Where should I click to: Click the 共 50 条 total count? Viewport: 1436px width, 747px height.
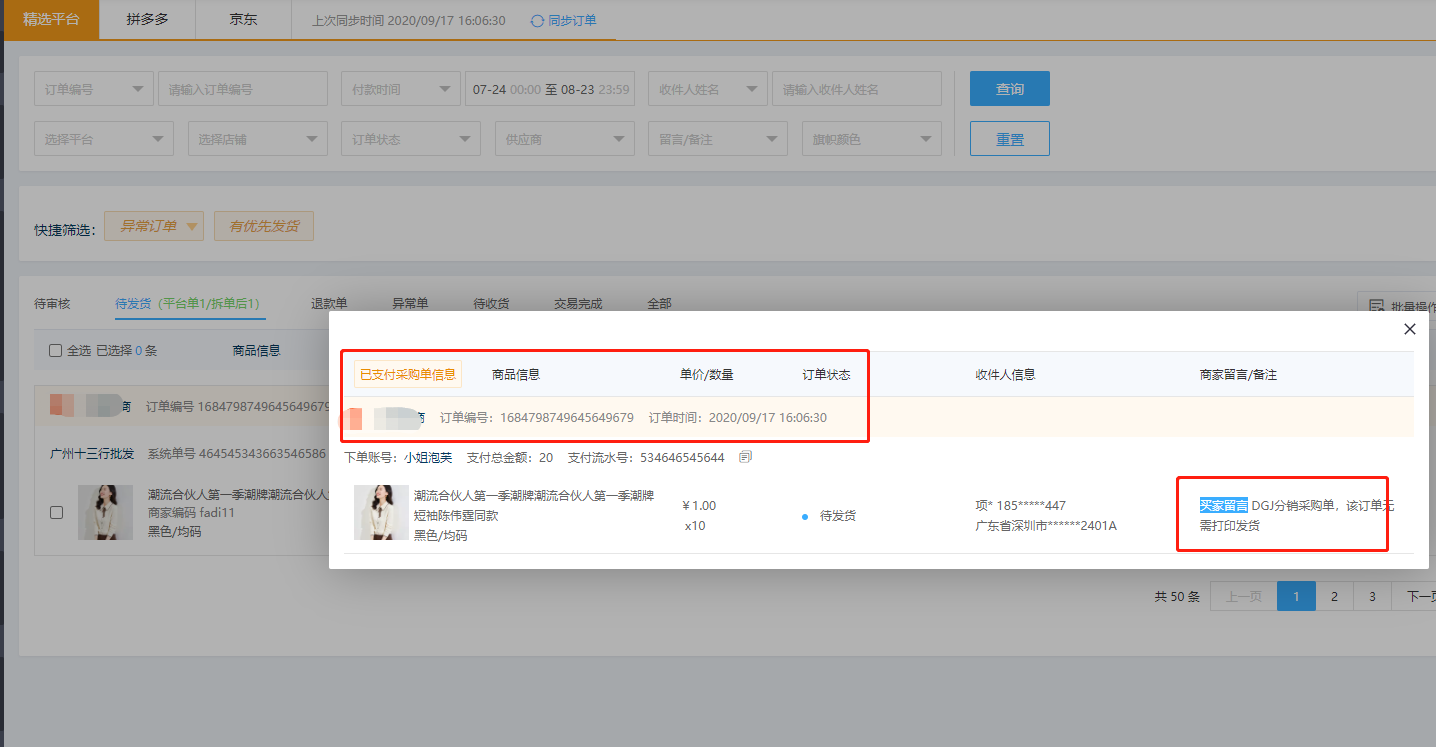[x=1177, y=597]
